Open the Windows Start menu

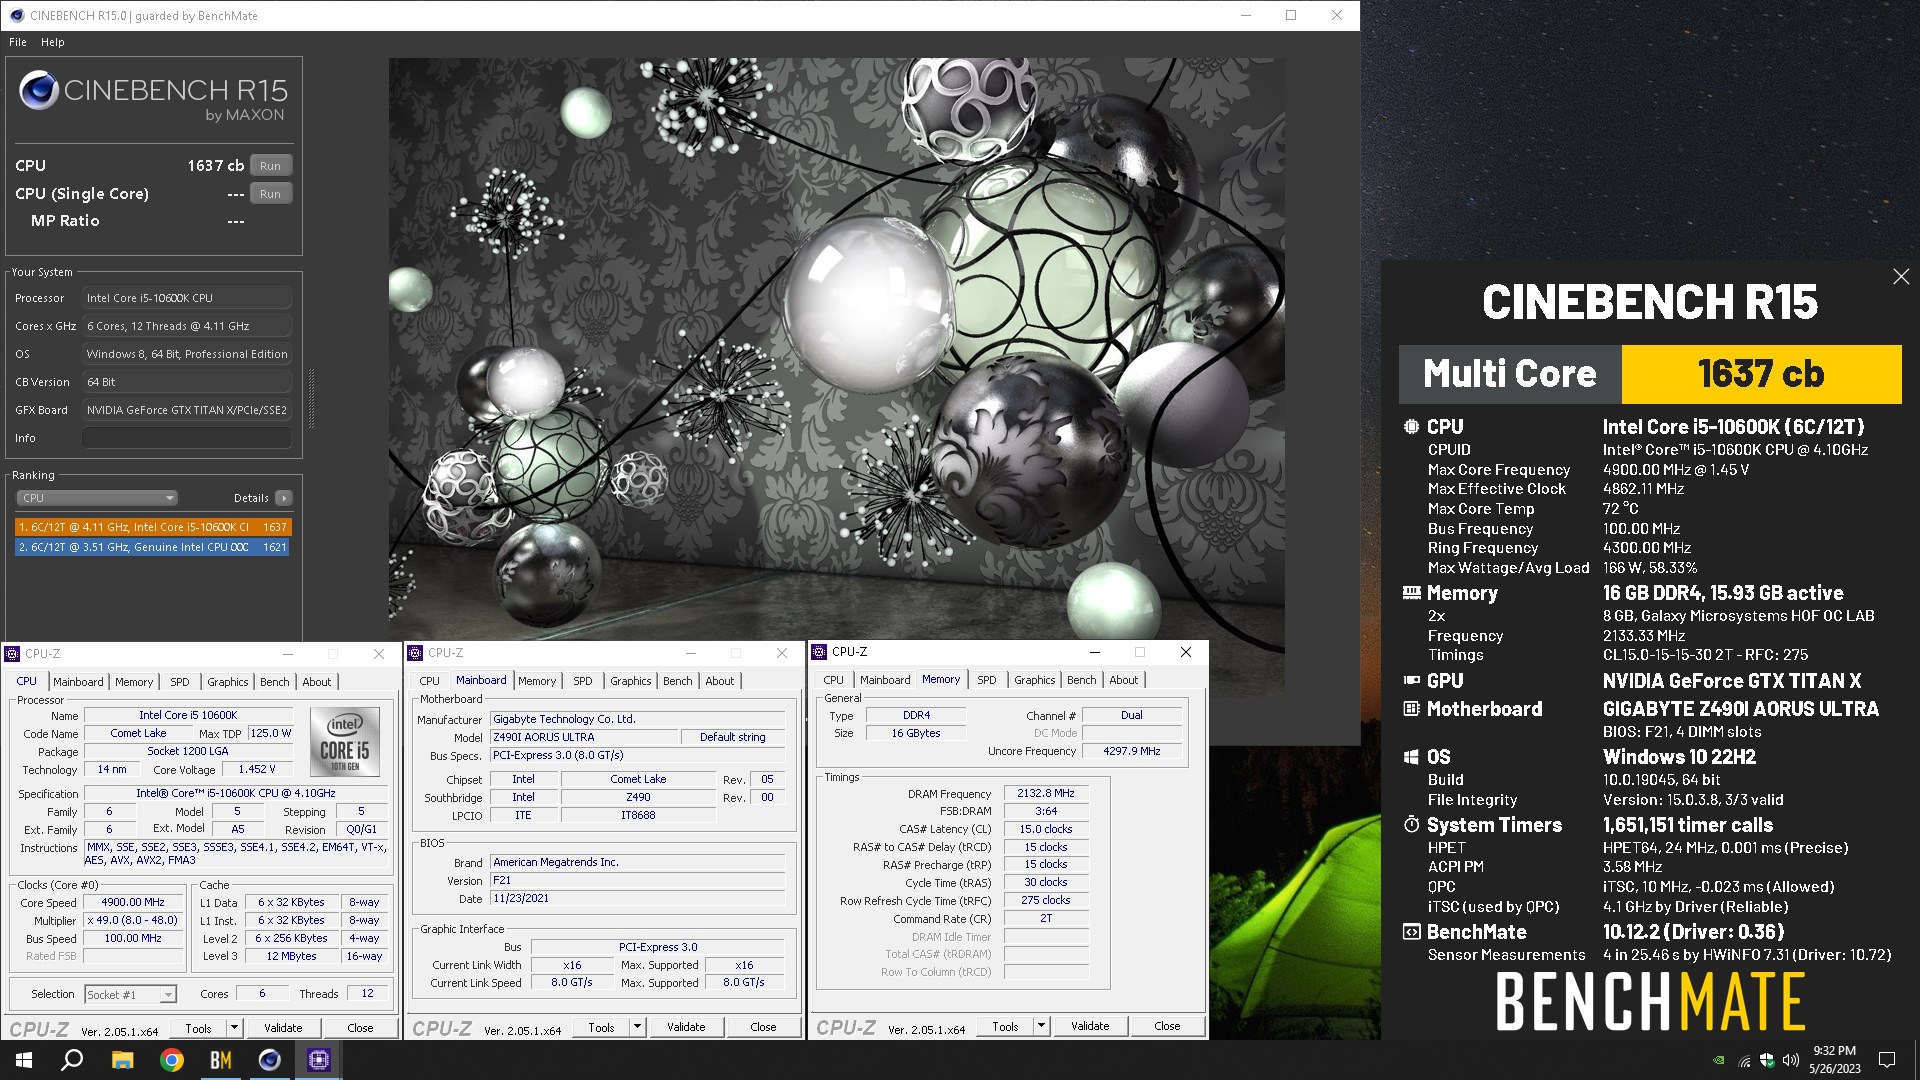[24, 1060]
